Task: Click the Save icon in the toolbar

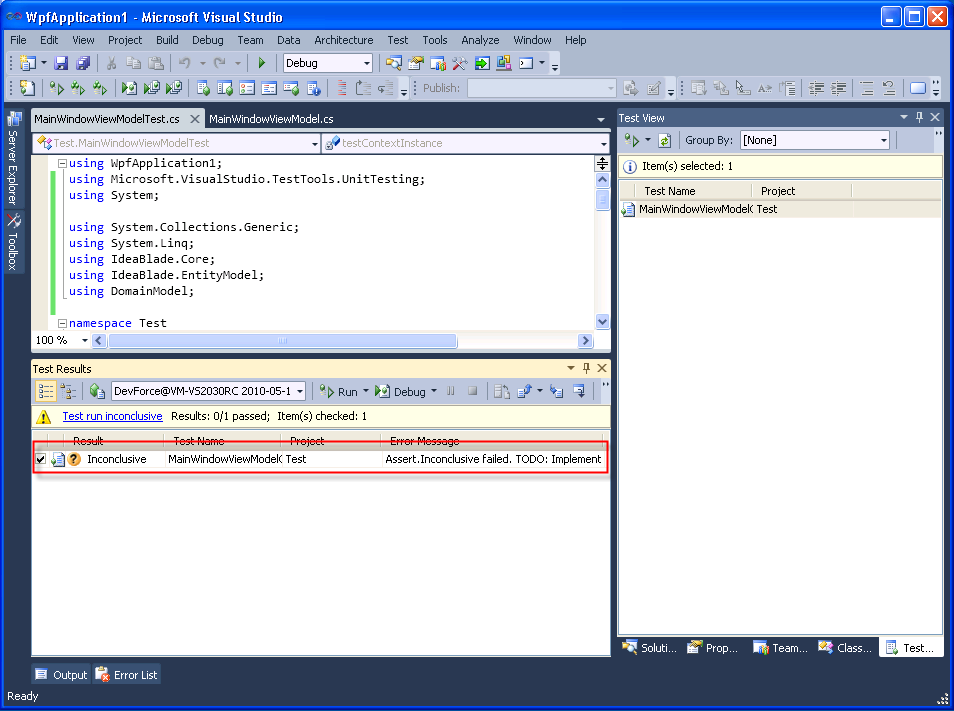Action: (x=61, y=63)
